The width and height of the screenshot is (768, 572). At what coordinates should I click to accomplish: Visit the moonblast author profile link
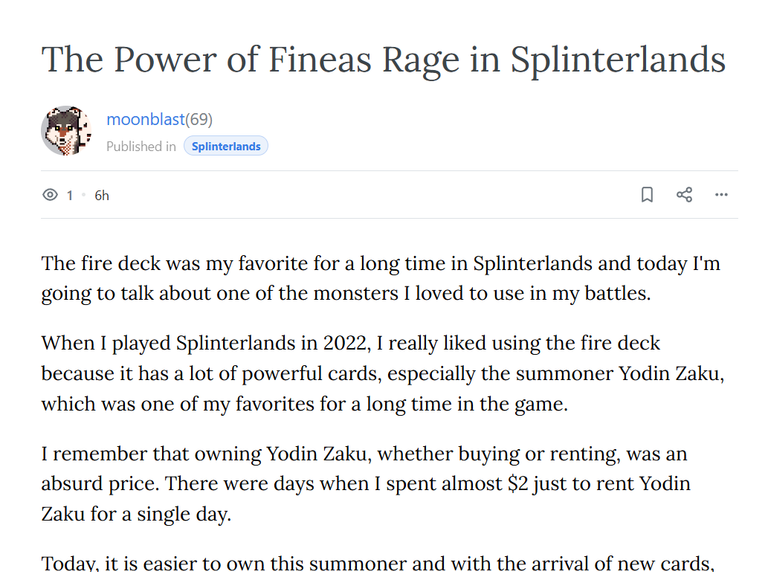[x=145, y=119]
